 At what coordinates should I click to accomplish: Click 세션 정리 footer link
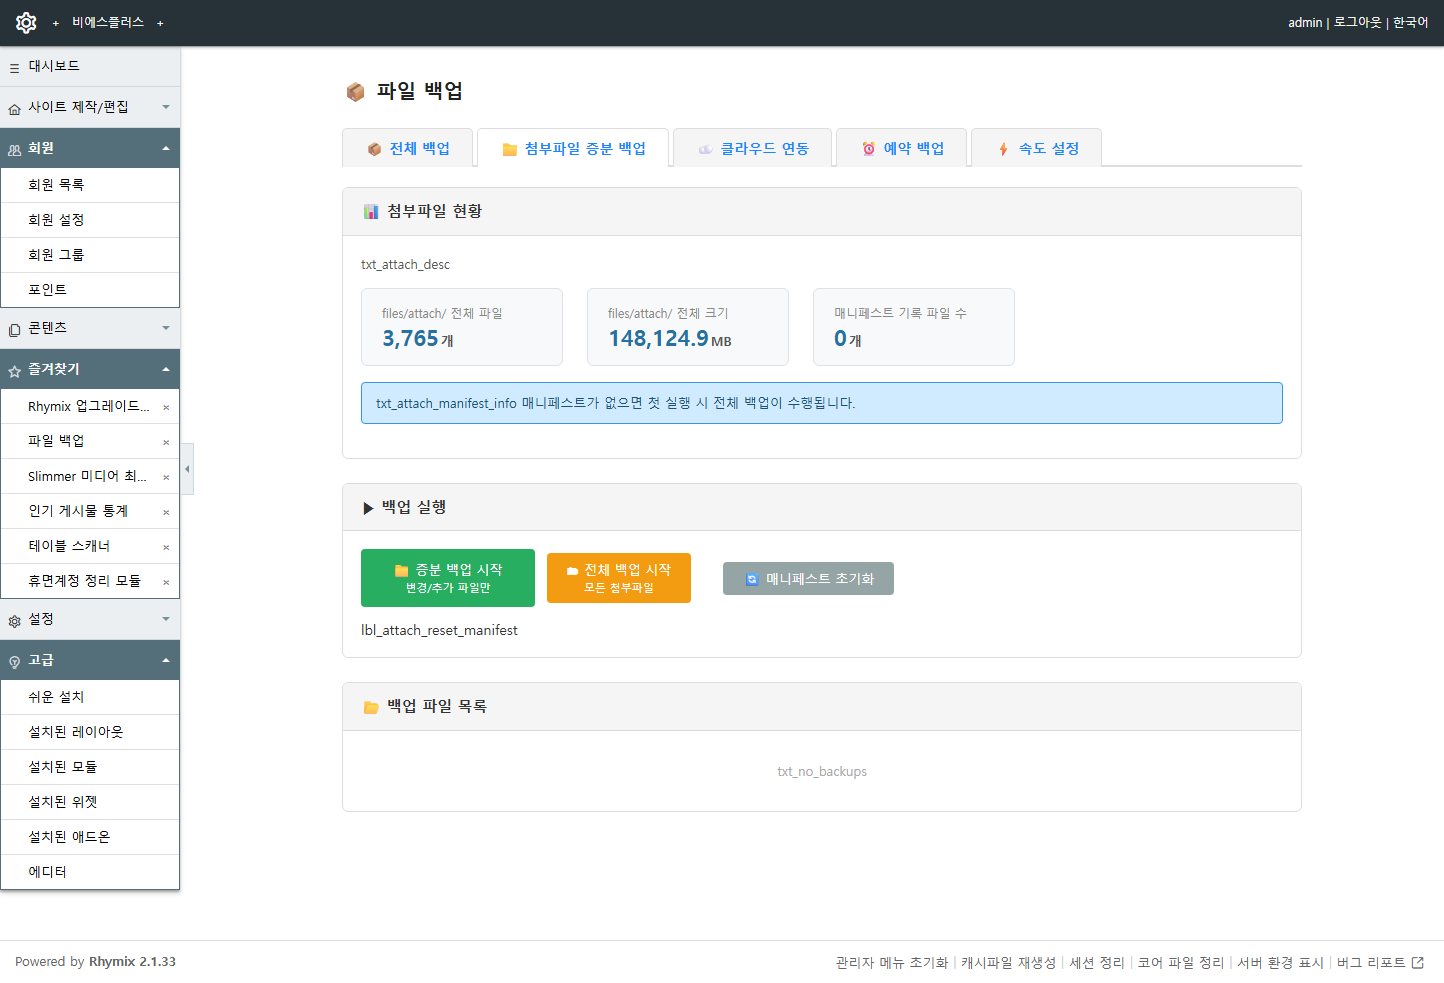coord(1097,962)
